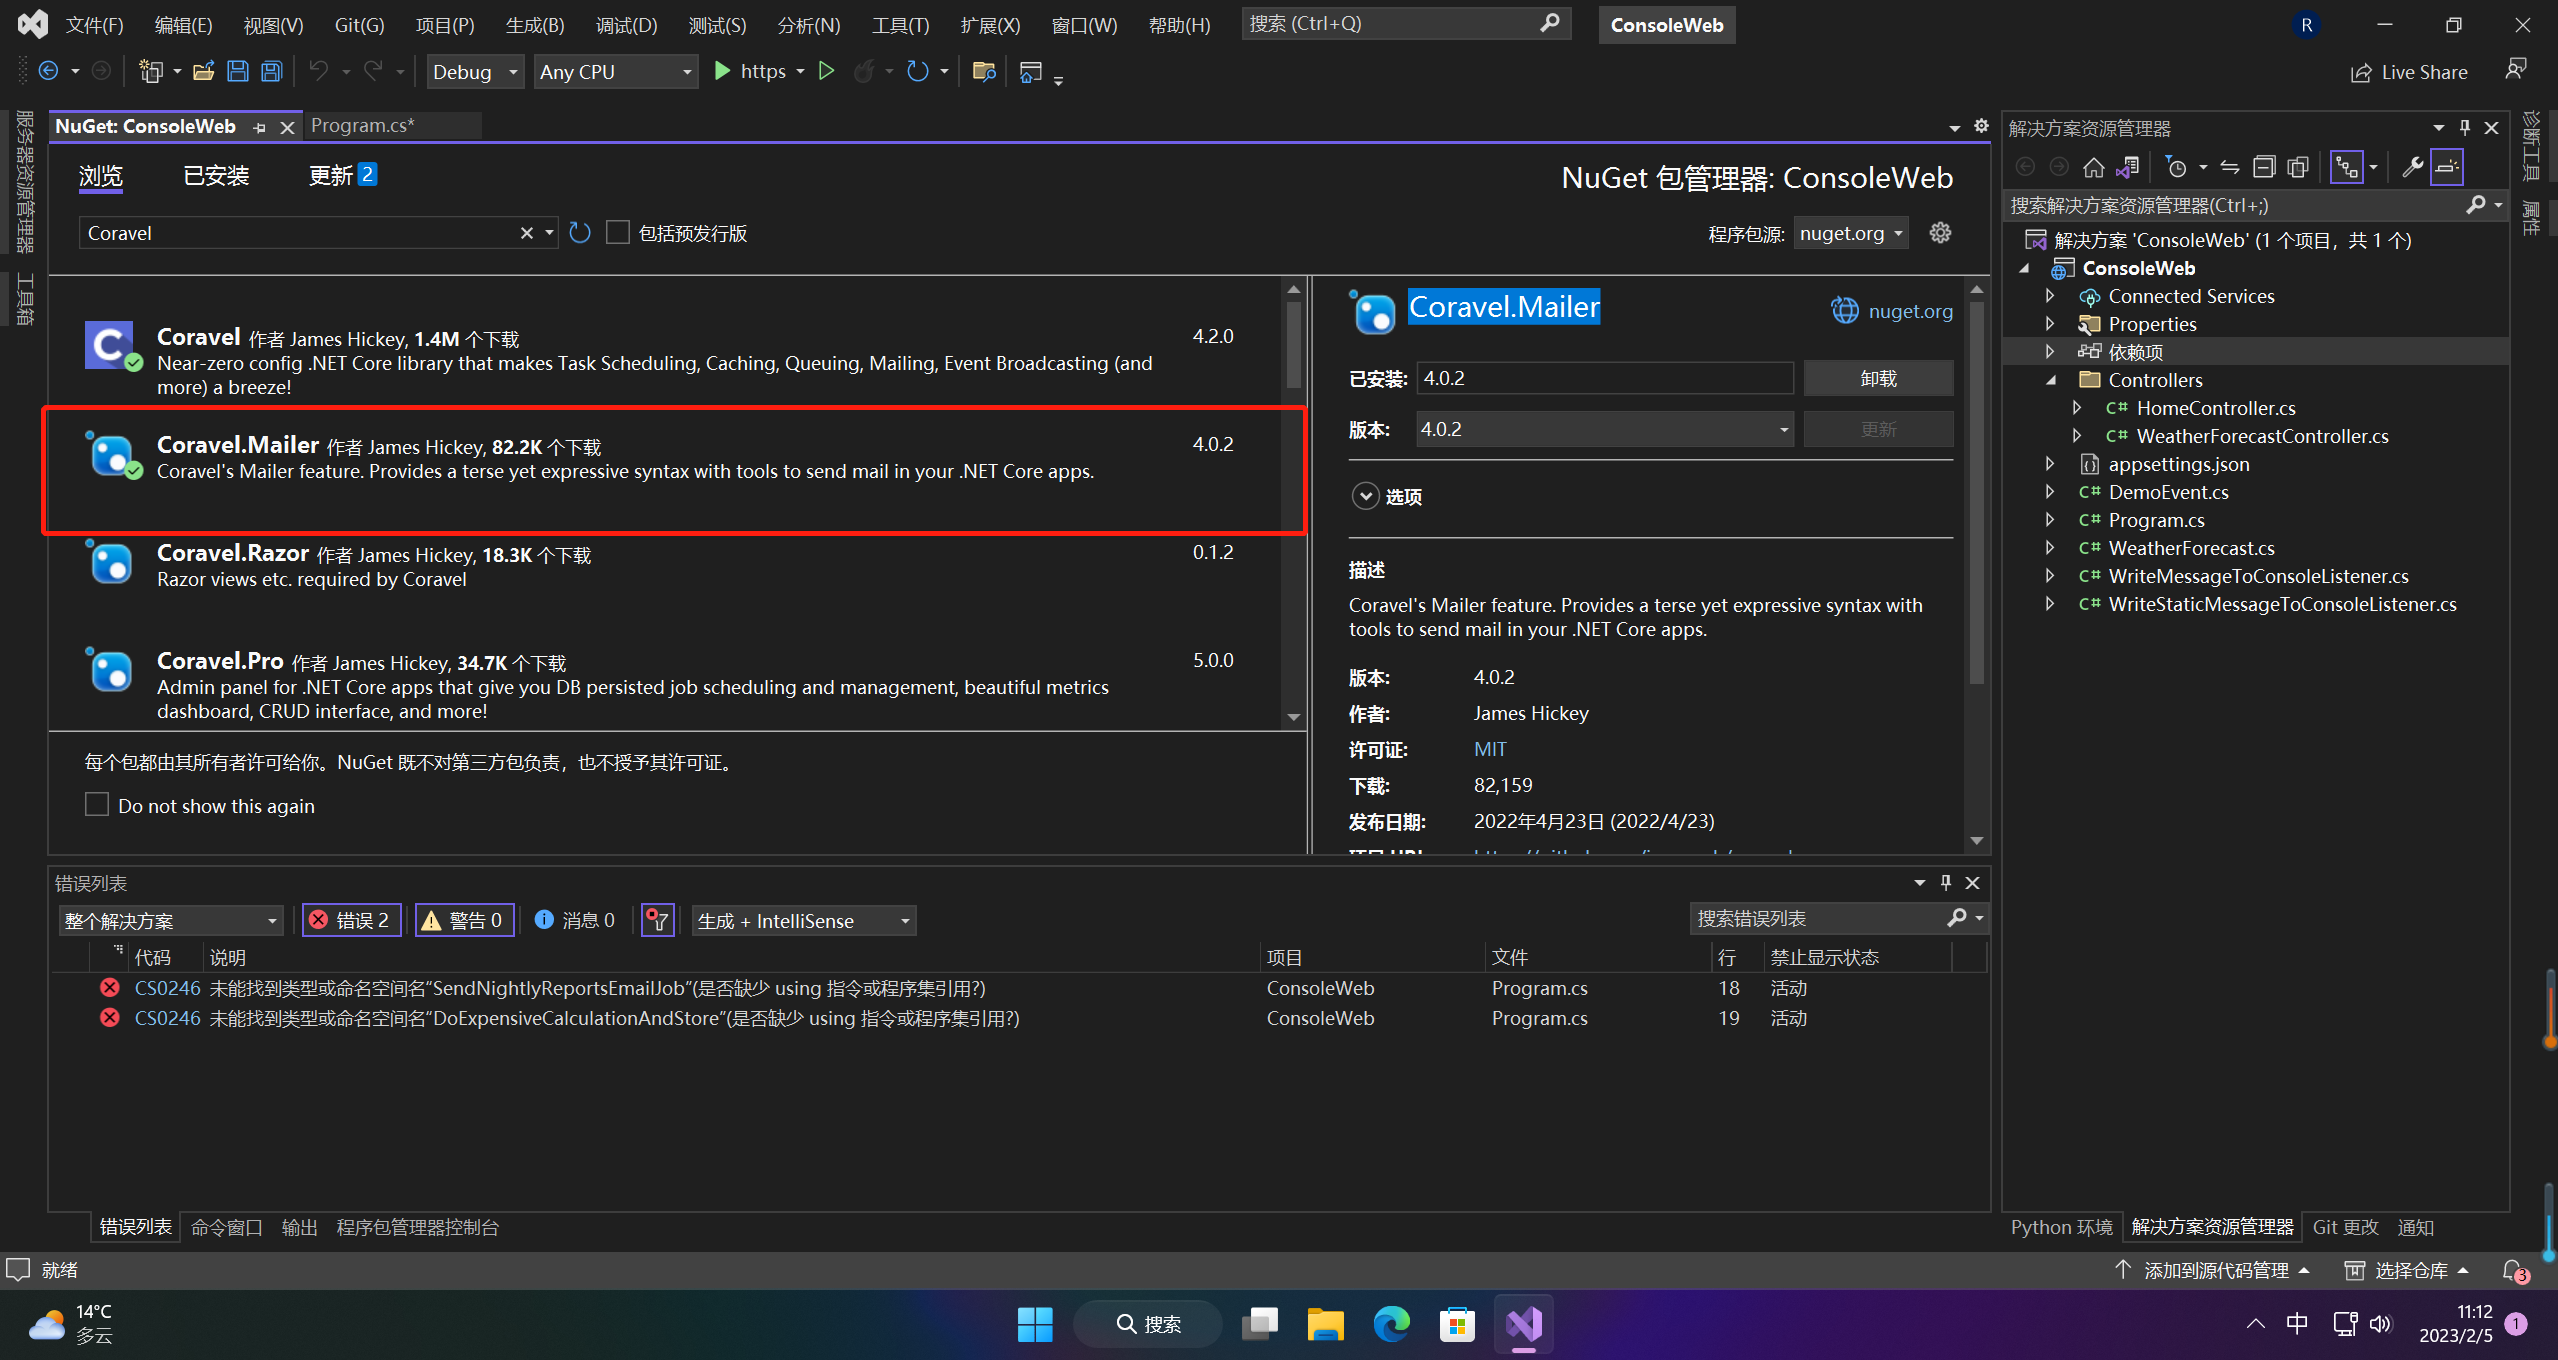This screenshot has width=2558, height=1360.
Task: Switch to the 已安装 tab in NuGet
Action: tap(215, 176)
